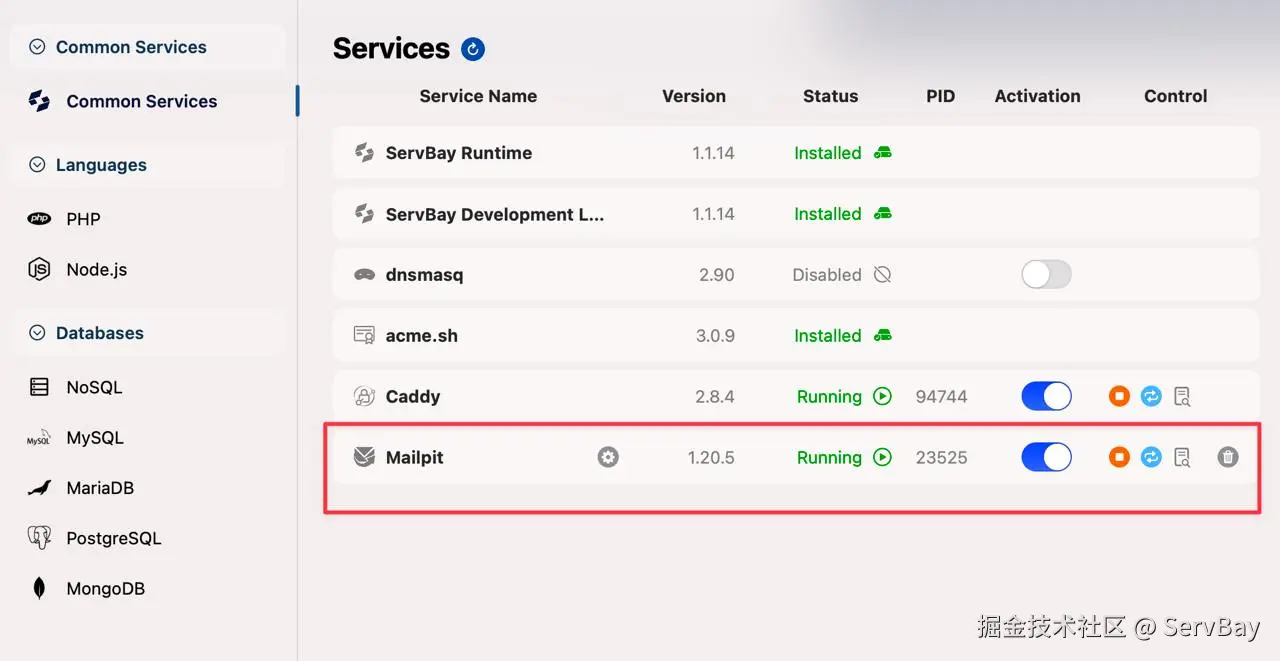Click the dnsmasq mask icon
This screenshot has width=1280, height=661.
pyautogui.click(x=365, y=274)
